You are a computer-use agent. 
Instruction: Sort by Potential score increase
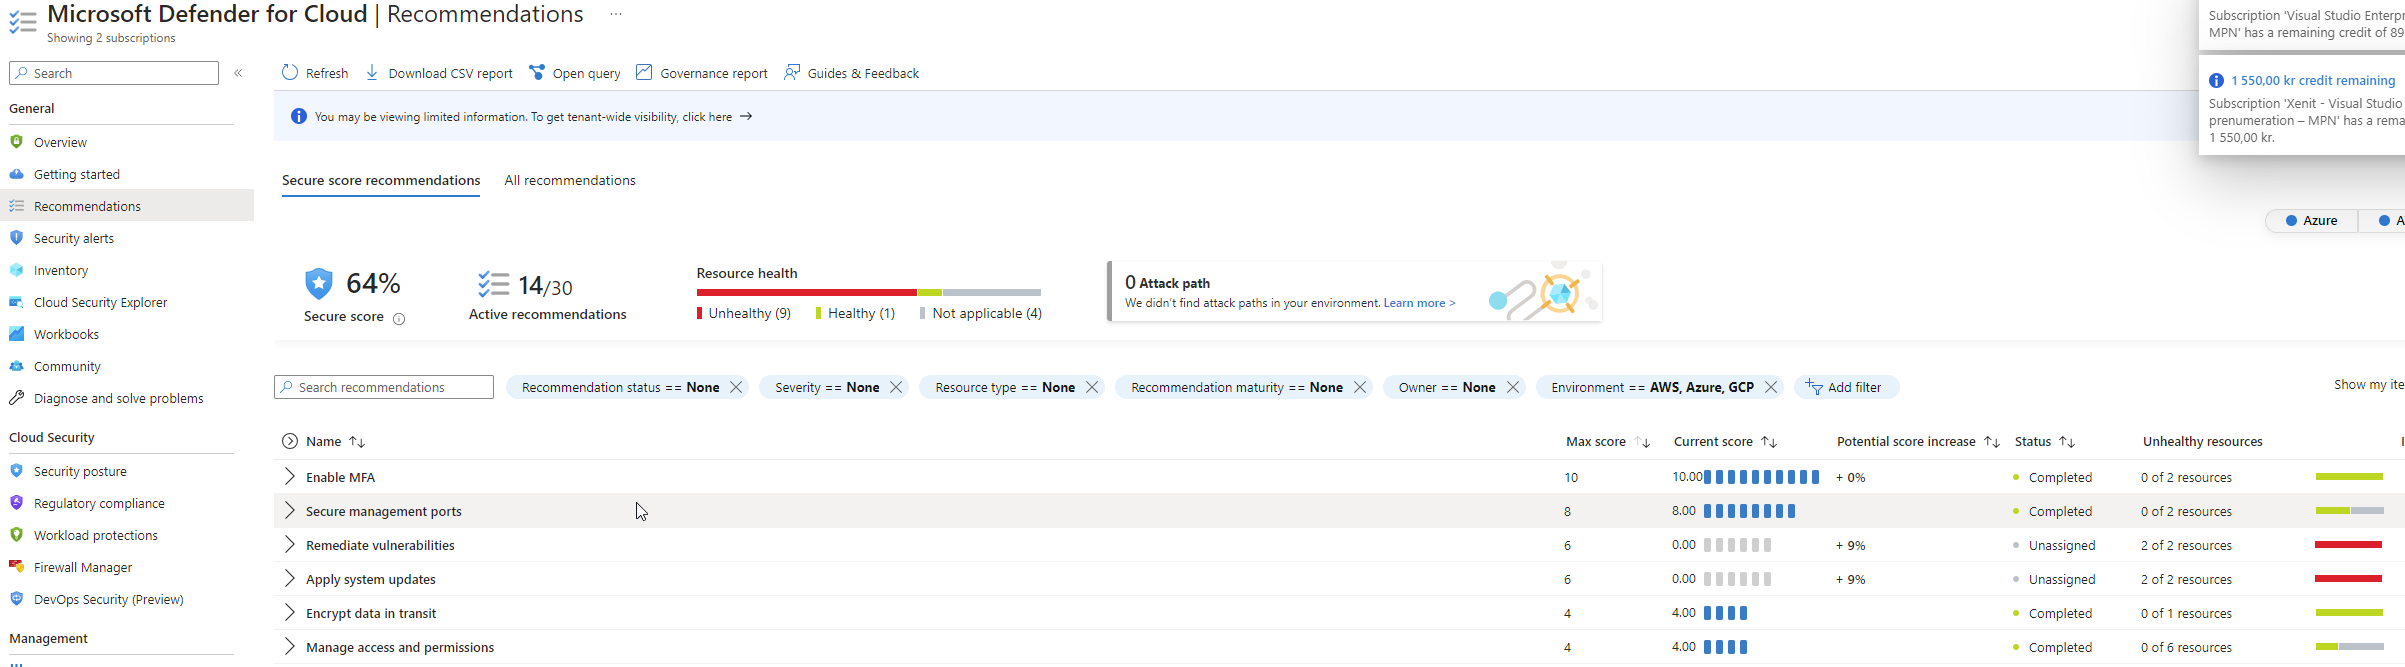tap(1992, 441)
